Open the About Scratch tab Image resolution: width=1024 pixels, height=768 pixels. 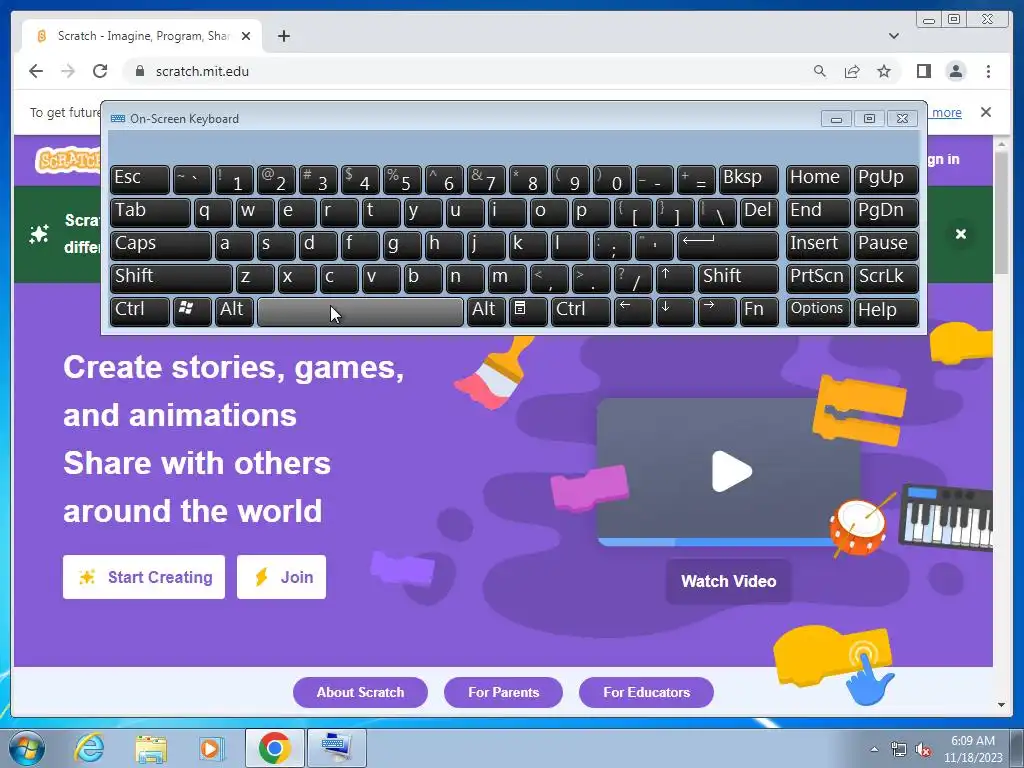click(x=360, y=692)
